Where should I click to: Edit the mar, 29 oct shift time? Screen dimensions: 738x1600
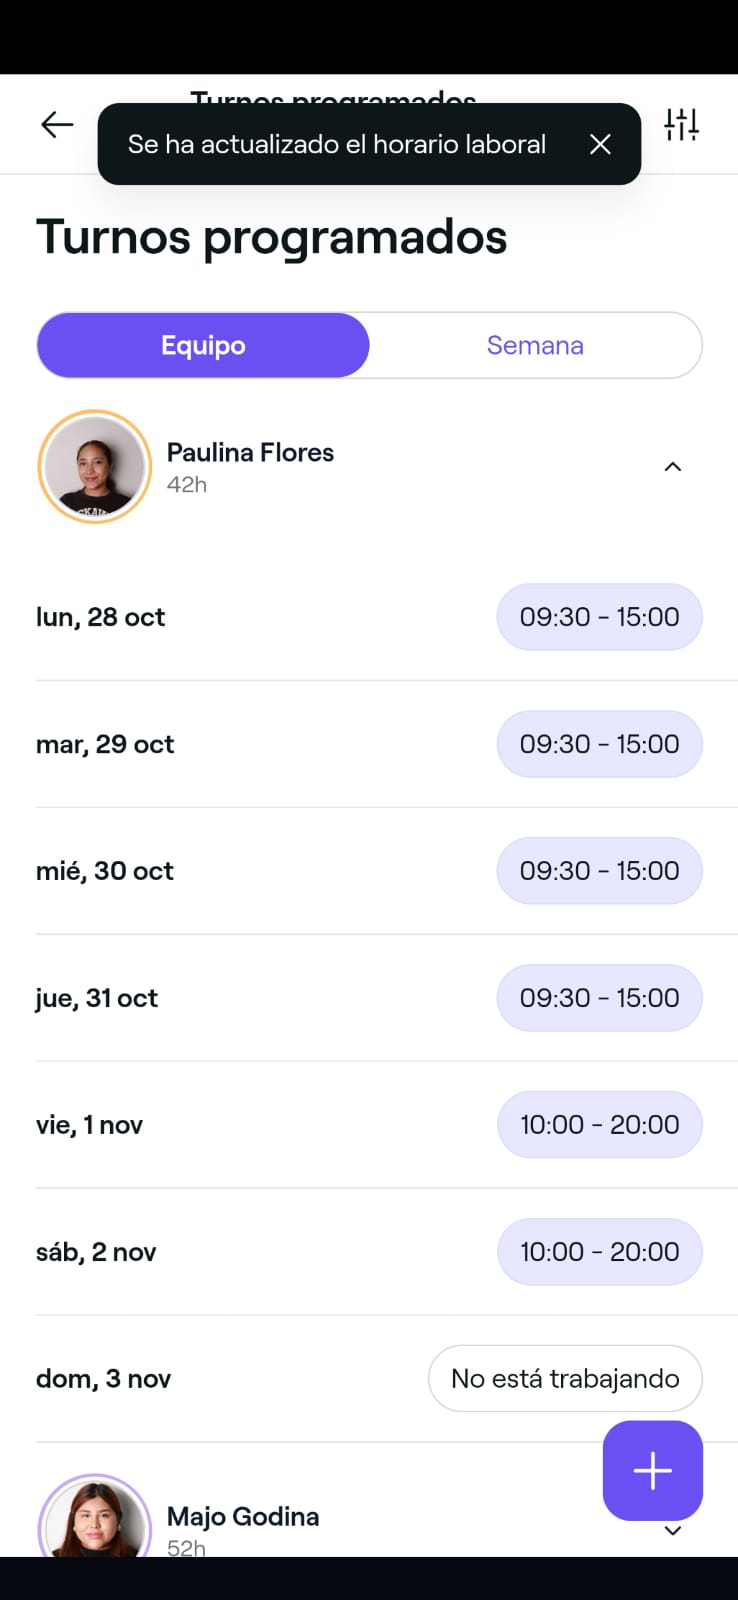[599, 744]
